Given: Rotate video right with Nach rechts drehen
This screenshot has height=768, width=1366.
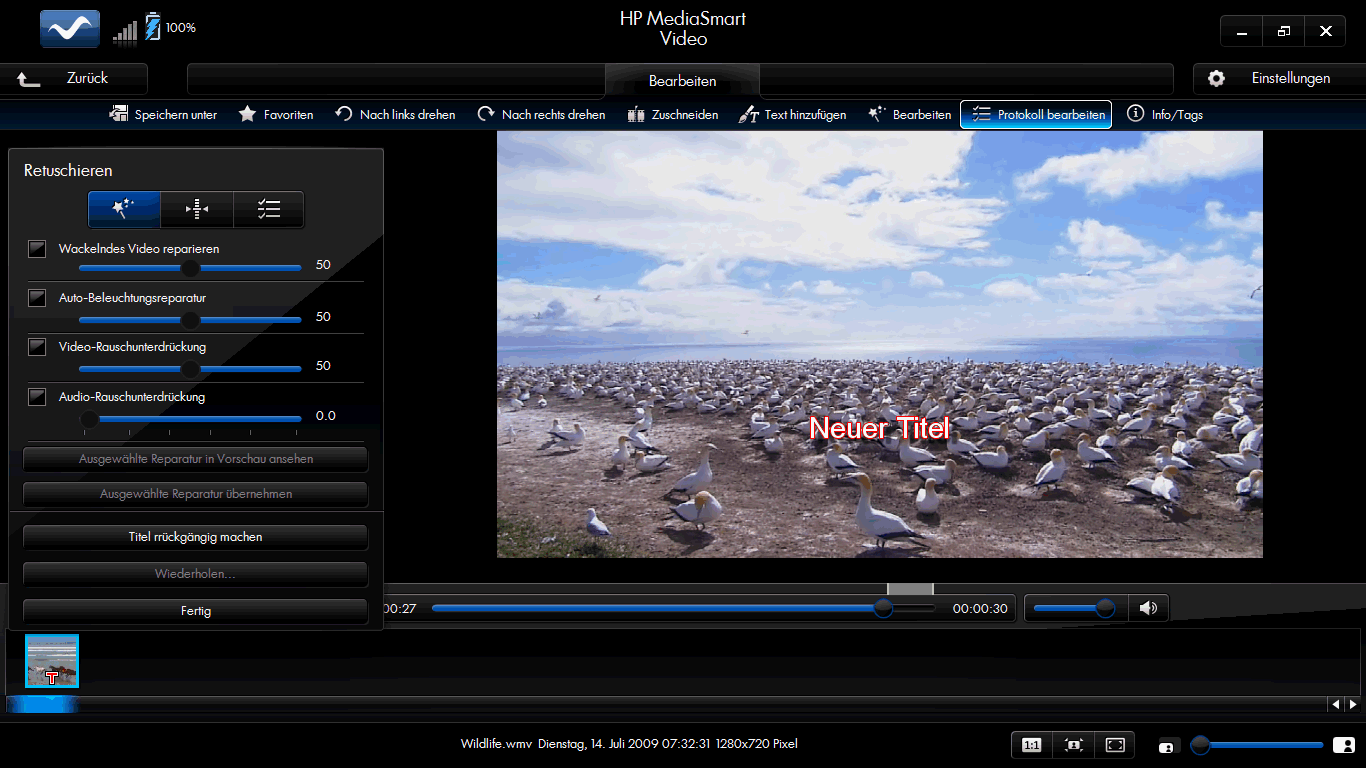Looking at the screenshot, I should (x=541, y=114).
